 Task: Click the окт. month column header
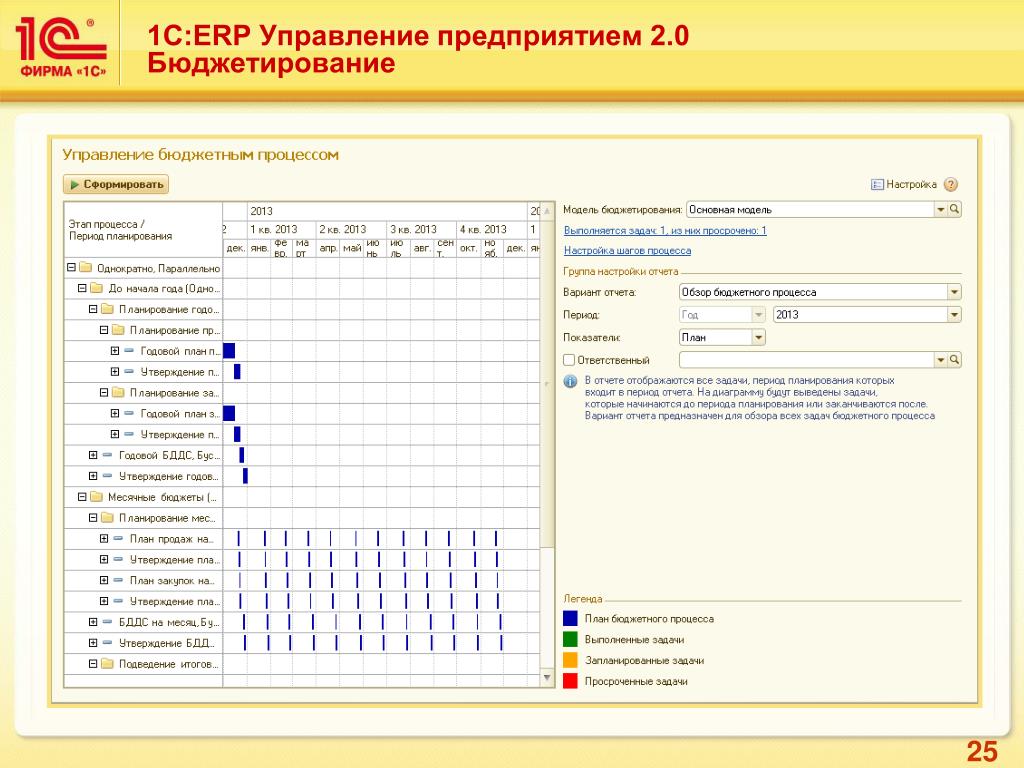point(468,248)
